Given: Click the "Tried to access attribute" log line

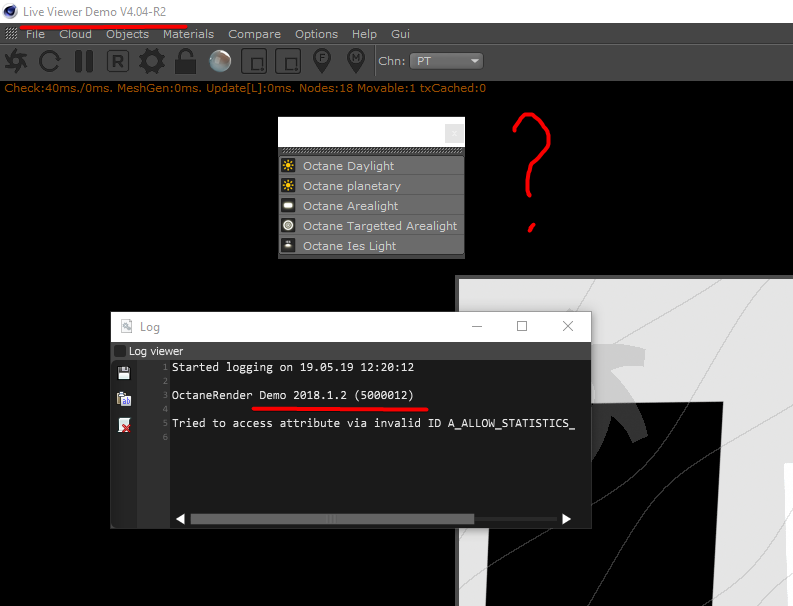Looking at the screenshot, I should pos(373,423).
